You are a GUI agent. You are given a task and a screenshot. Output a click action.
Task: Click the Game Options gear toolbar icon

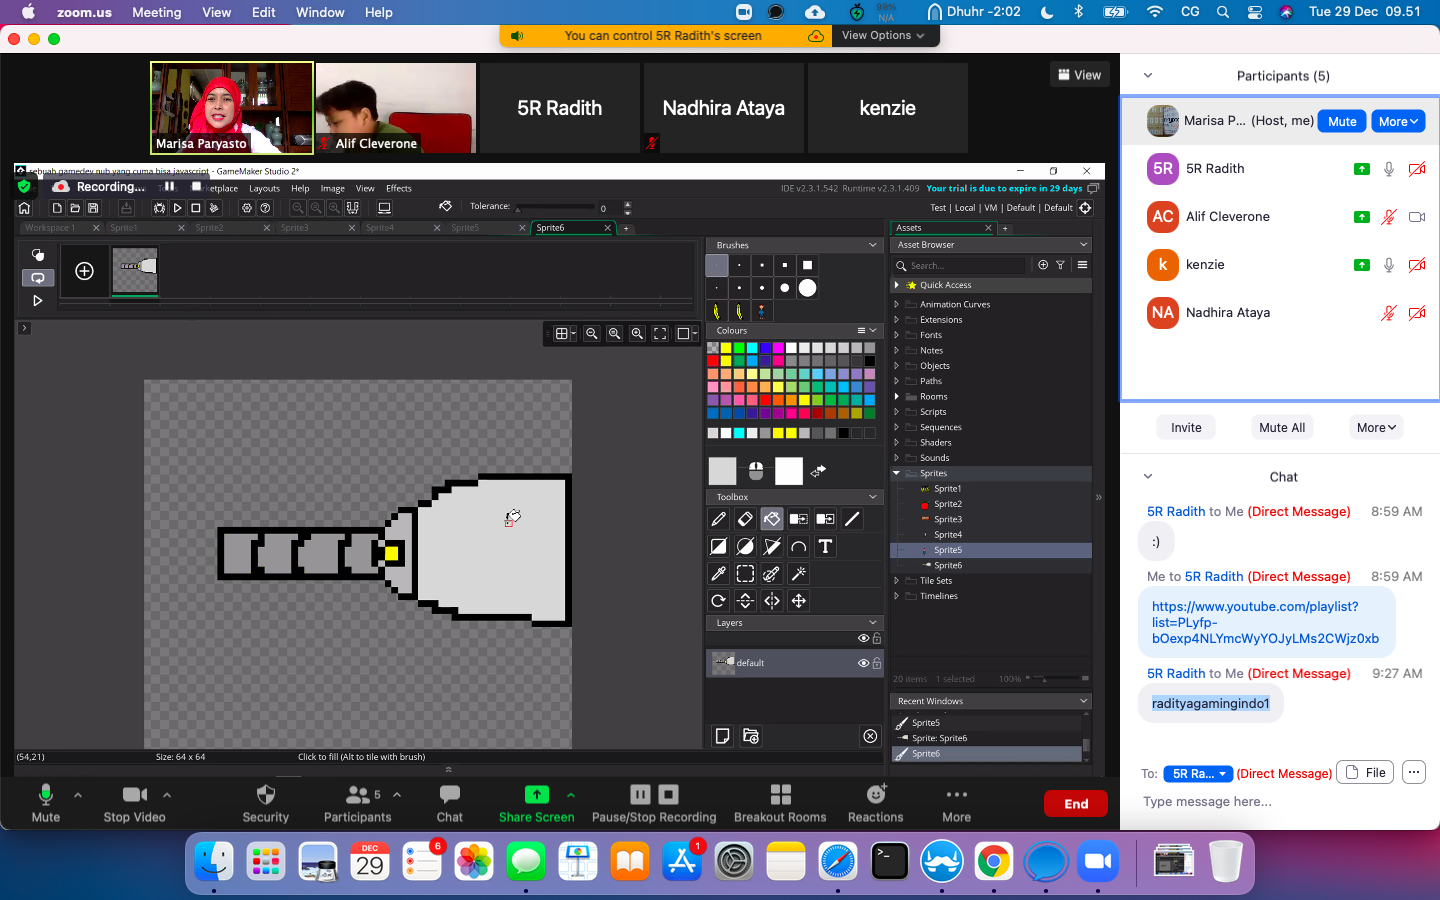pos(247,208)
